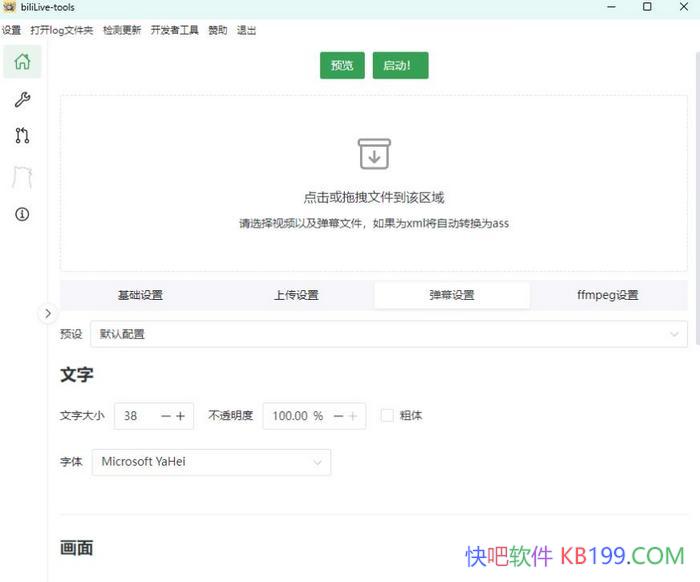Open the home page sidebar icon
This screenshot has width=700, height=582.
click(22, 62)
